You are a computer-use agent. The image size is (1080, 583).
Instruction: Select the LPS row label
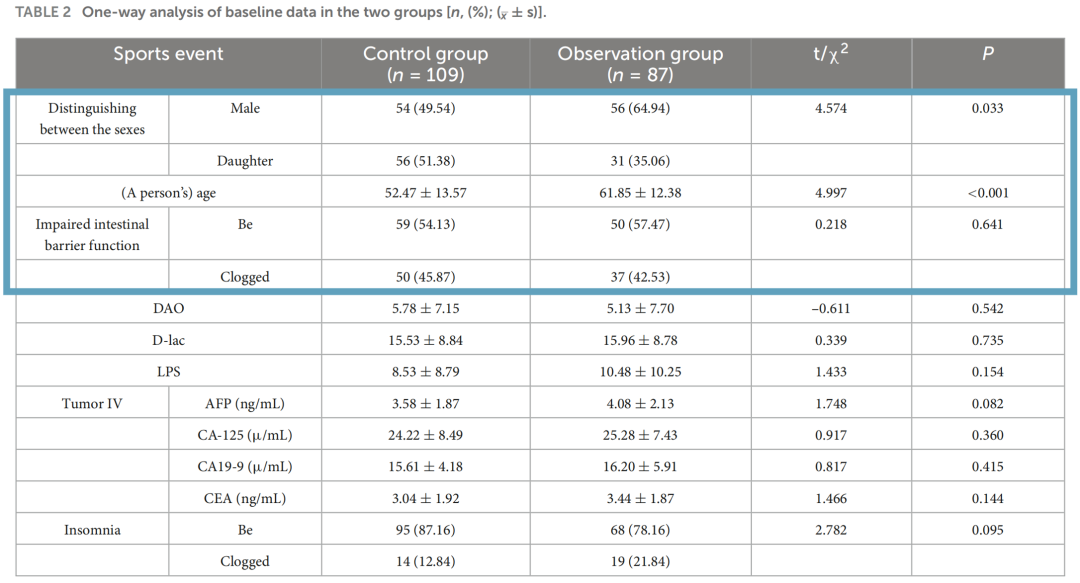tap(168, 372)
